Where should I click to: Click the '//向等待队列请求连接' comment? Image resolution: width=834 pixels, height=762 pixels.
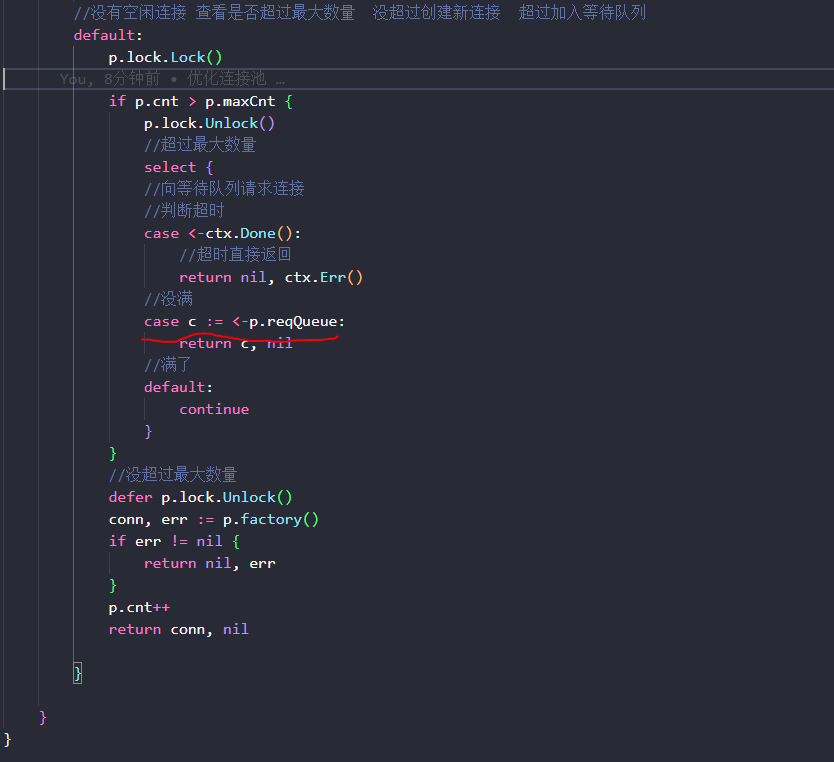click(x=224, y=189)
